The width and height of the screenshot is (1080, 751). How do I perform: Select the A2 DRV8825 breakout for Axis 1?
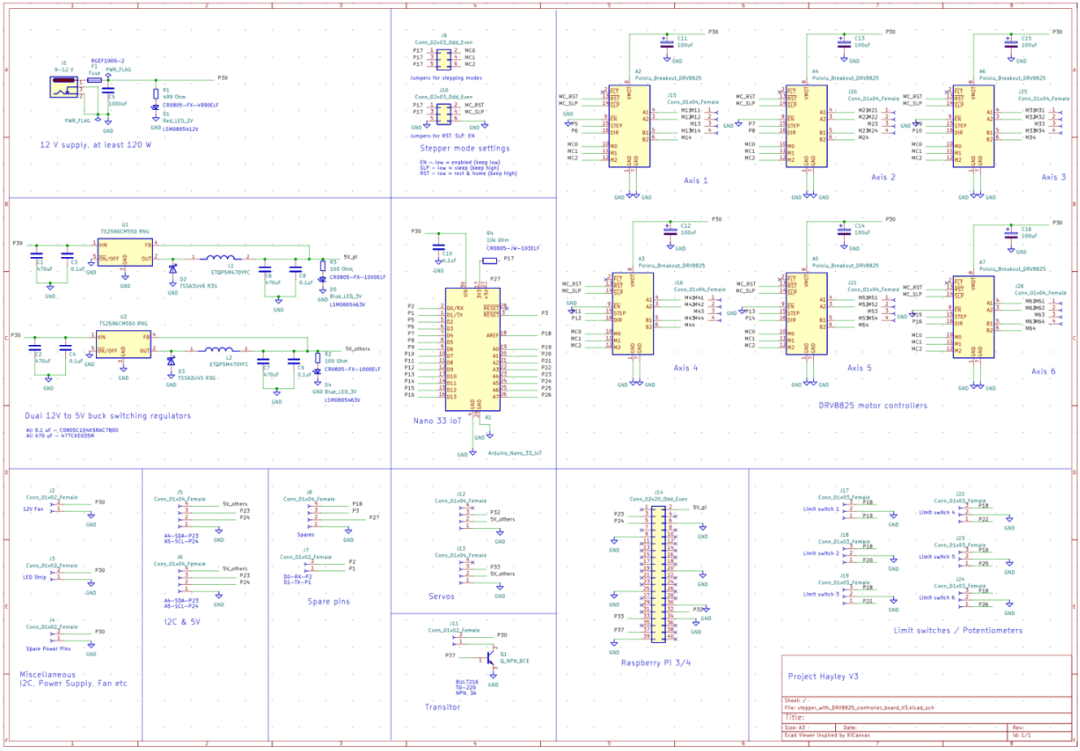click(630, 125)
